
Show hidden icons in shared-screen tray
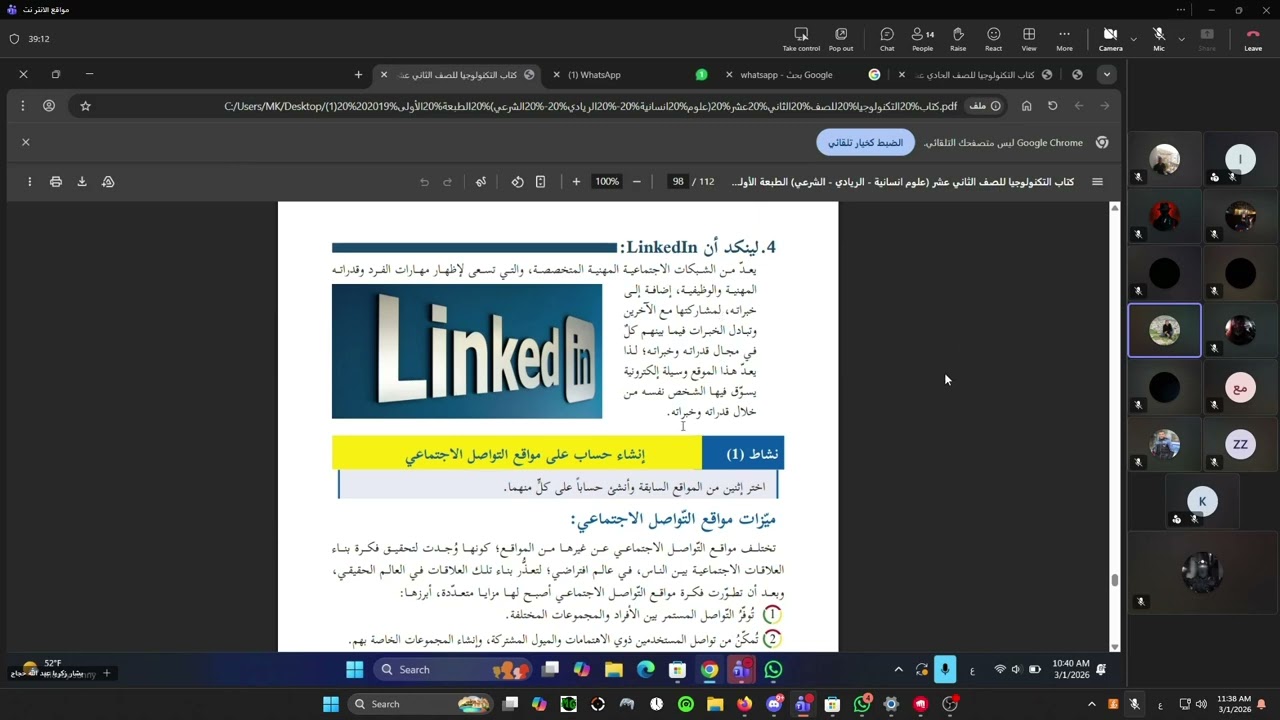(x=898, y=670)
